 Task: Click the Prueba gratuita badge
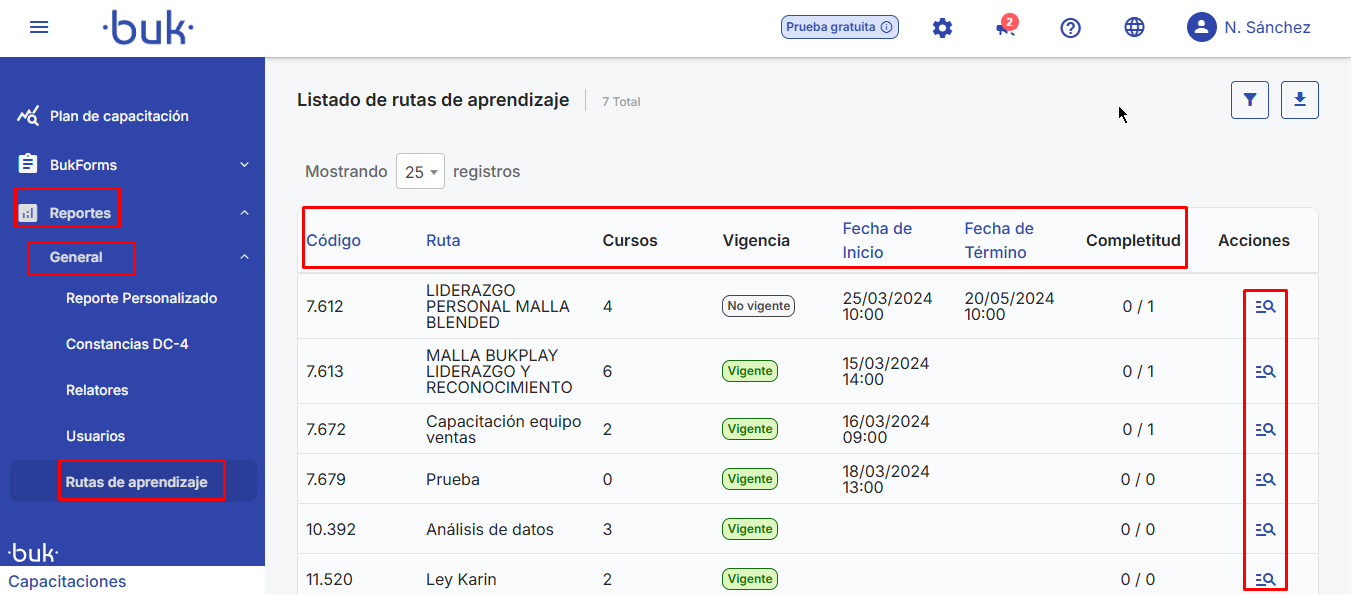click(840, 27)
